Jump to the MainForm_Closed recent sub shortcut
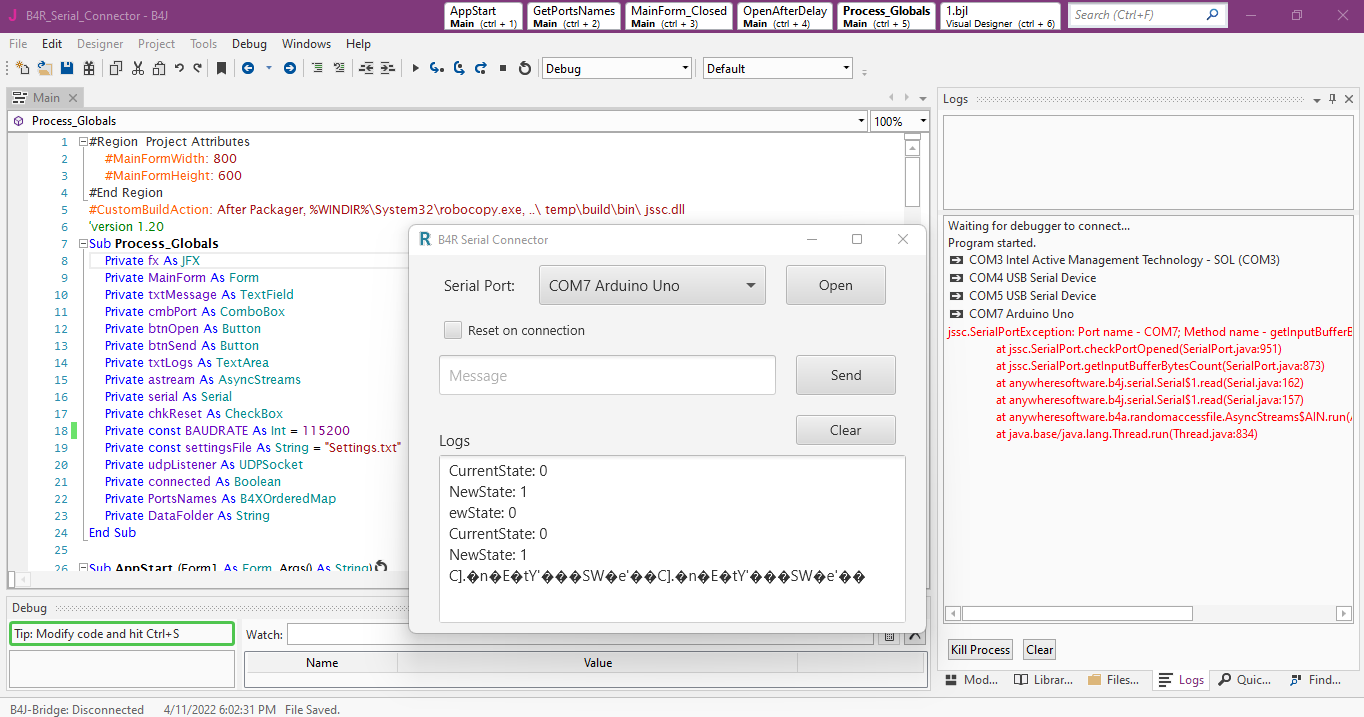 click(x=679, y=16)
